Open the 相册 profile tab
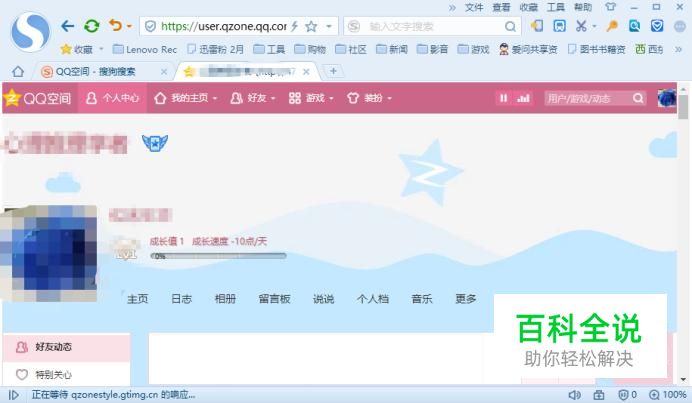The height and width of the screenshot is (403, 692). [x=225, y=299]
